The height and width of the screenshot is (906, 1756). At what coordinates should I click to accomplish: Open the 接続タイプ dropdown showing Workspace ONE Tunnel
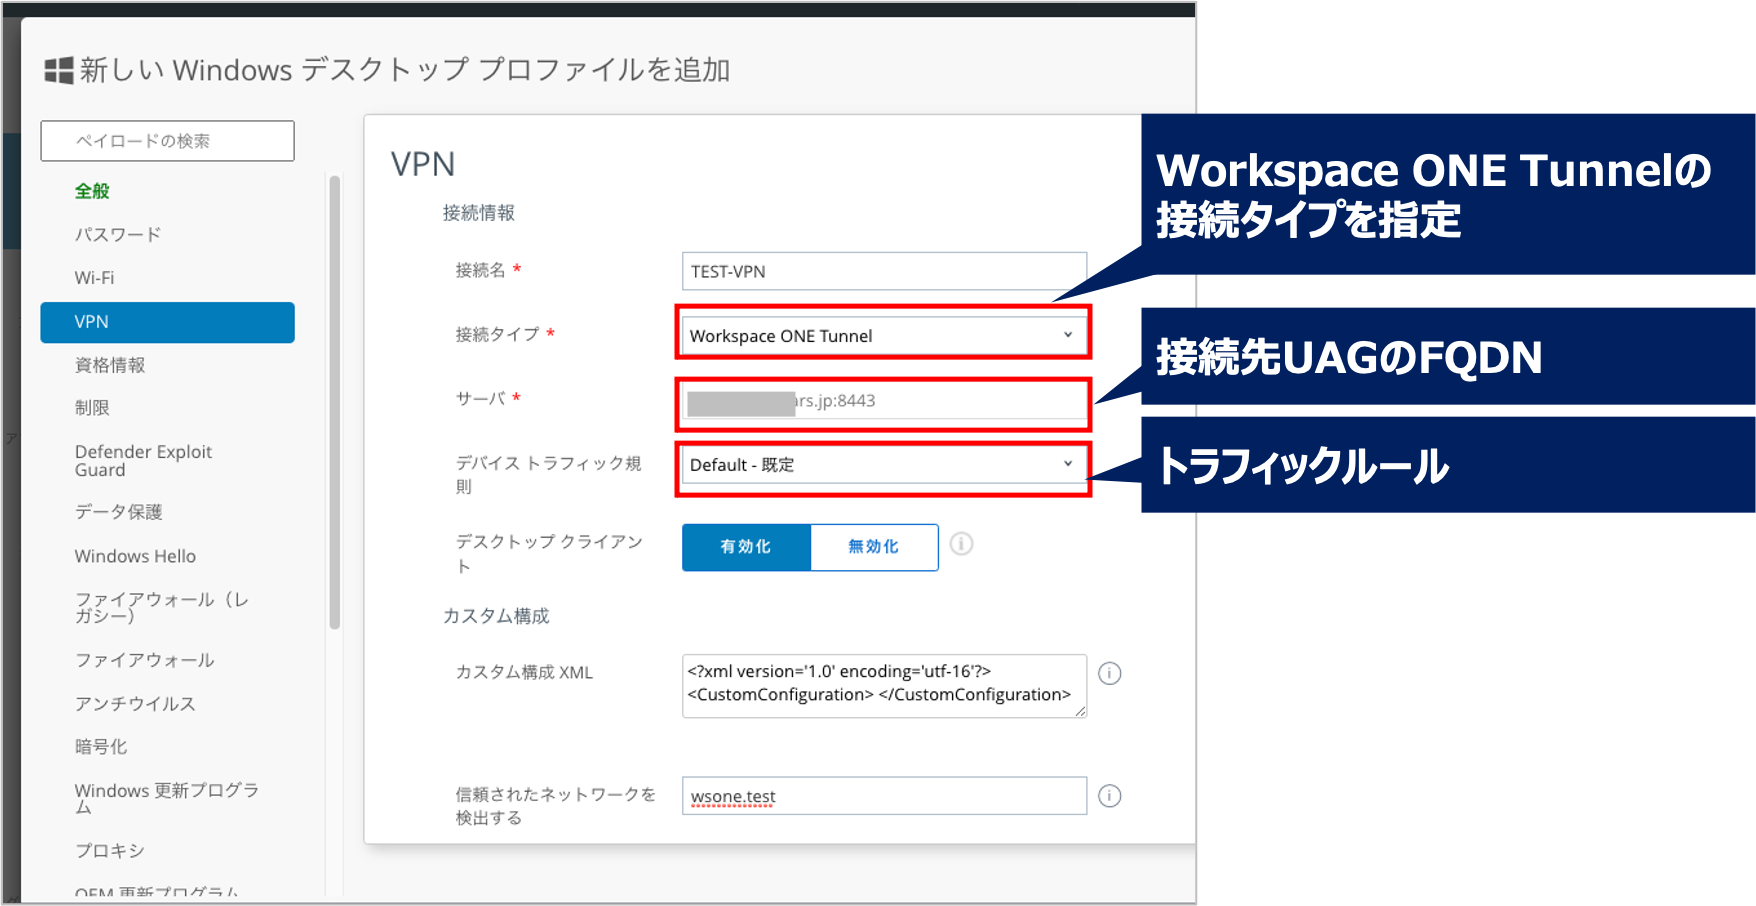[x=883, y=336]
